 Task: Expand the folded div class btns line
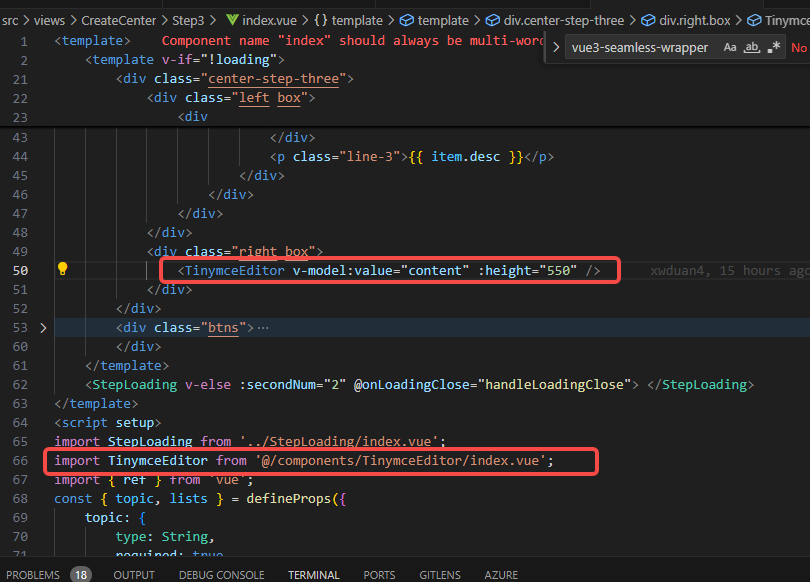point(43,328)
